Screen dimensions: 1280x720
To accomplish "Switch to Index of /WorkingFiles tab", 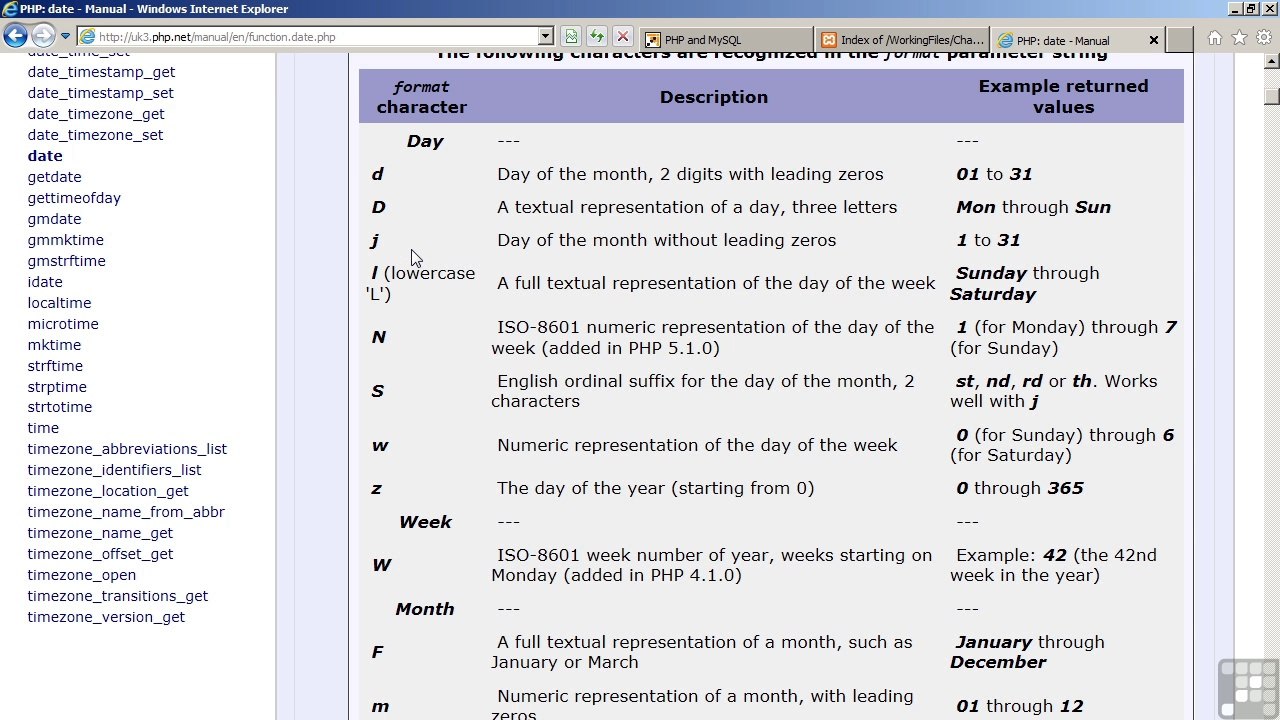I will (902, 40).
